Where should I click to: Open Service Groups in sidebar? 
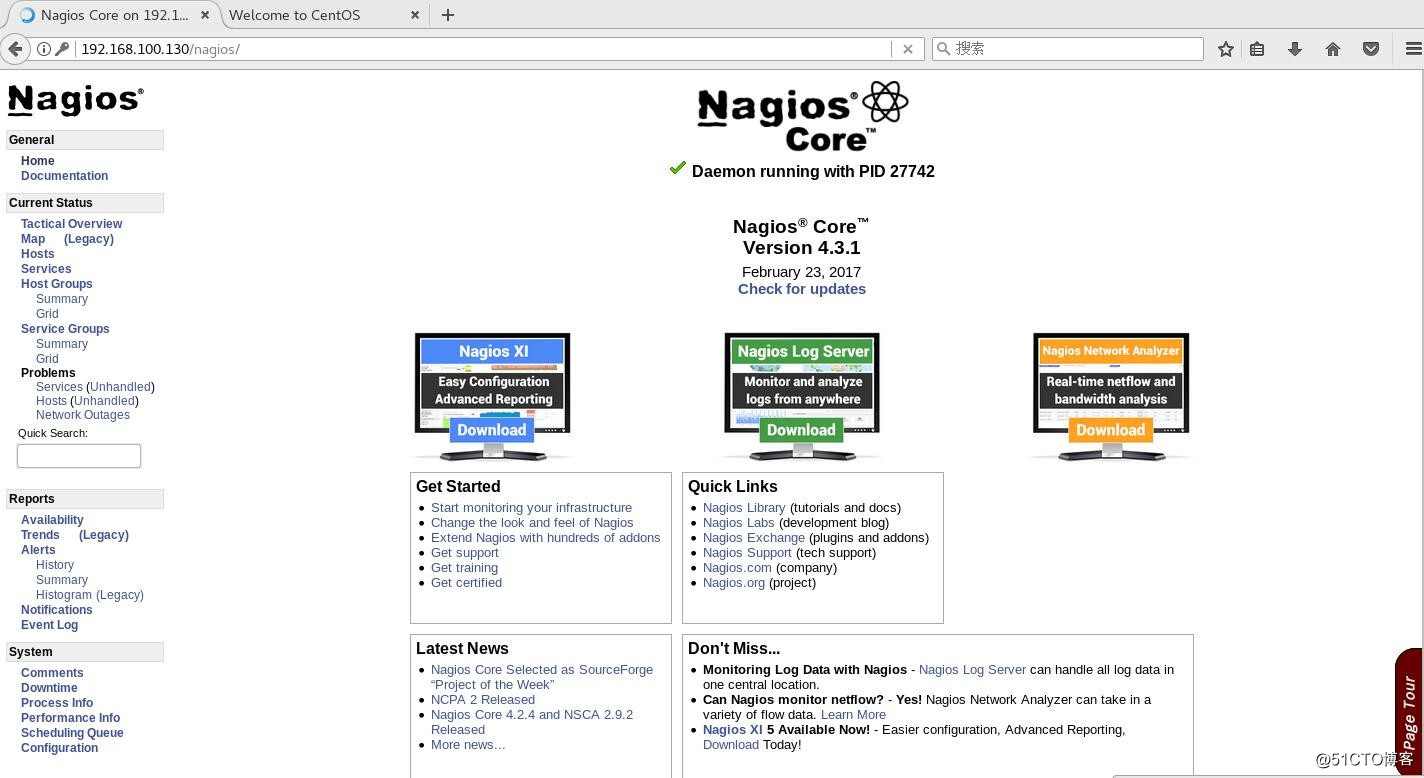[65, 329]
